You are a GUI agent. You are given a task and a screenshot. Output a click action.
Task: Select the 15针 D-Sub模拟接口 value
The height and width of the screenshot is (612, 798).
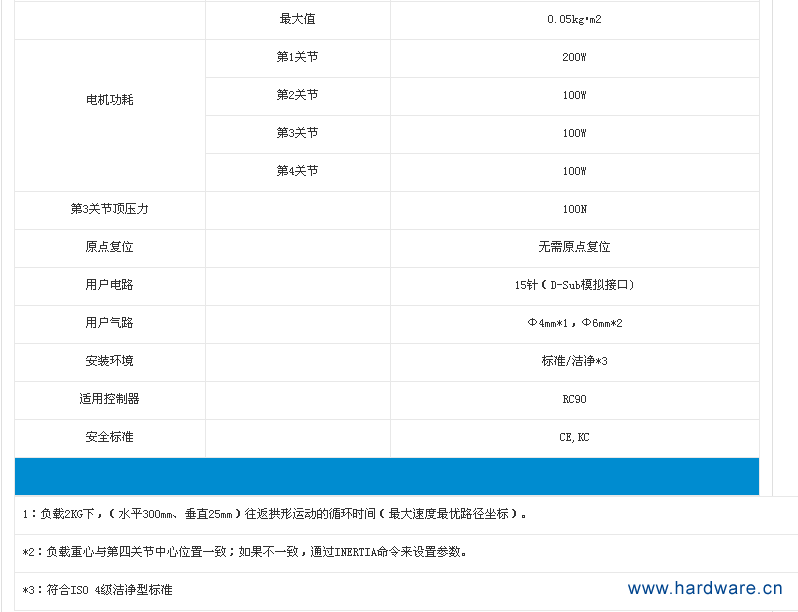[x=574, y=286]
